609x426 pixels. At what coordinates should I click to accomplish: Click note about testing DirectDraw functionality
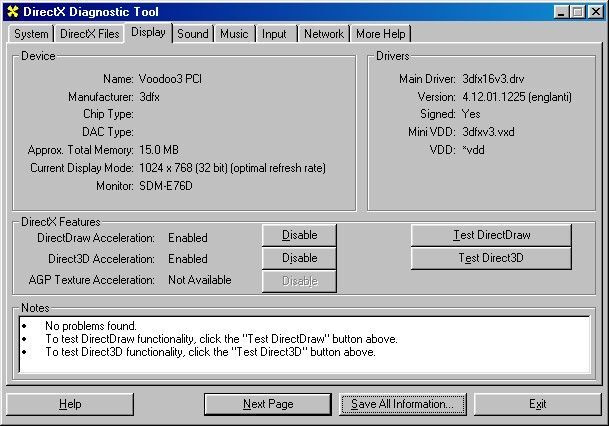tap(221, 339)
